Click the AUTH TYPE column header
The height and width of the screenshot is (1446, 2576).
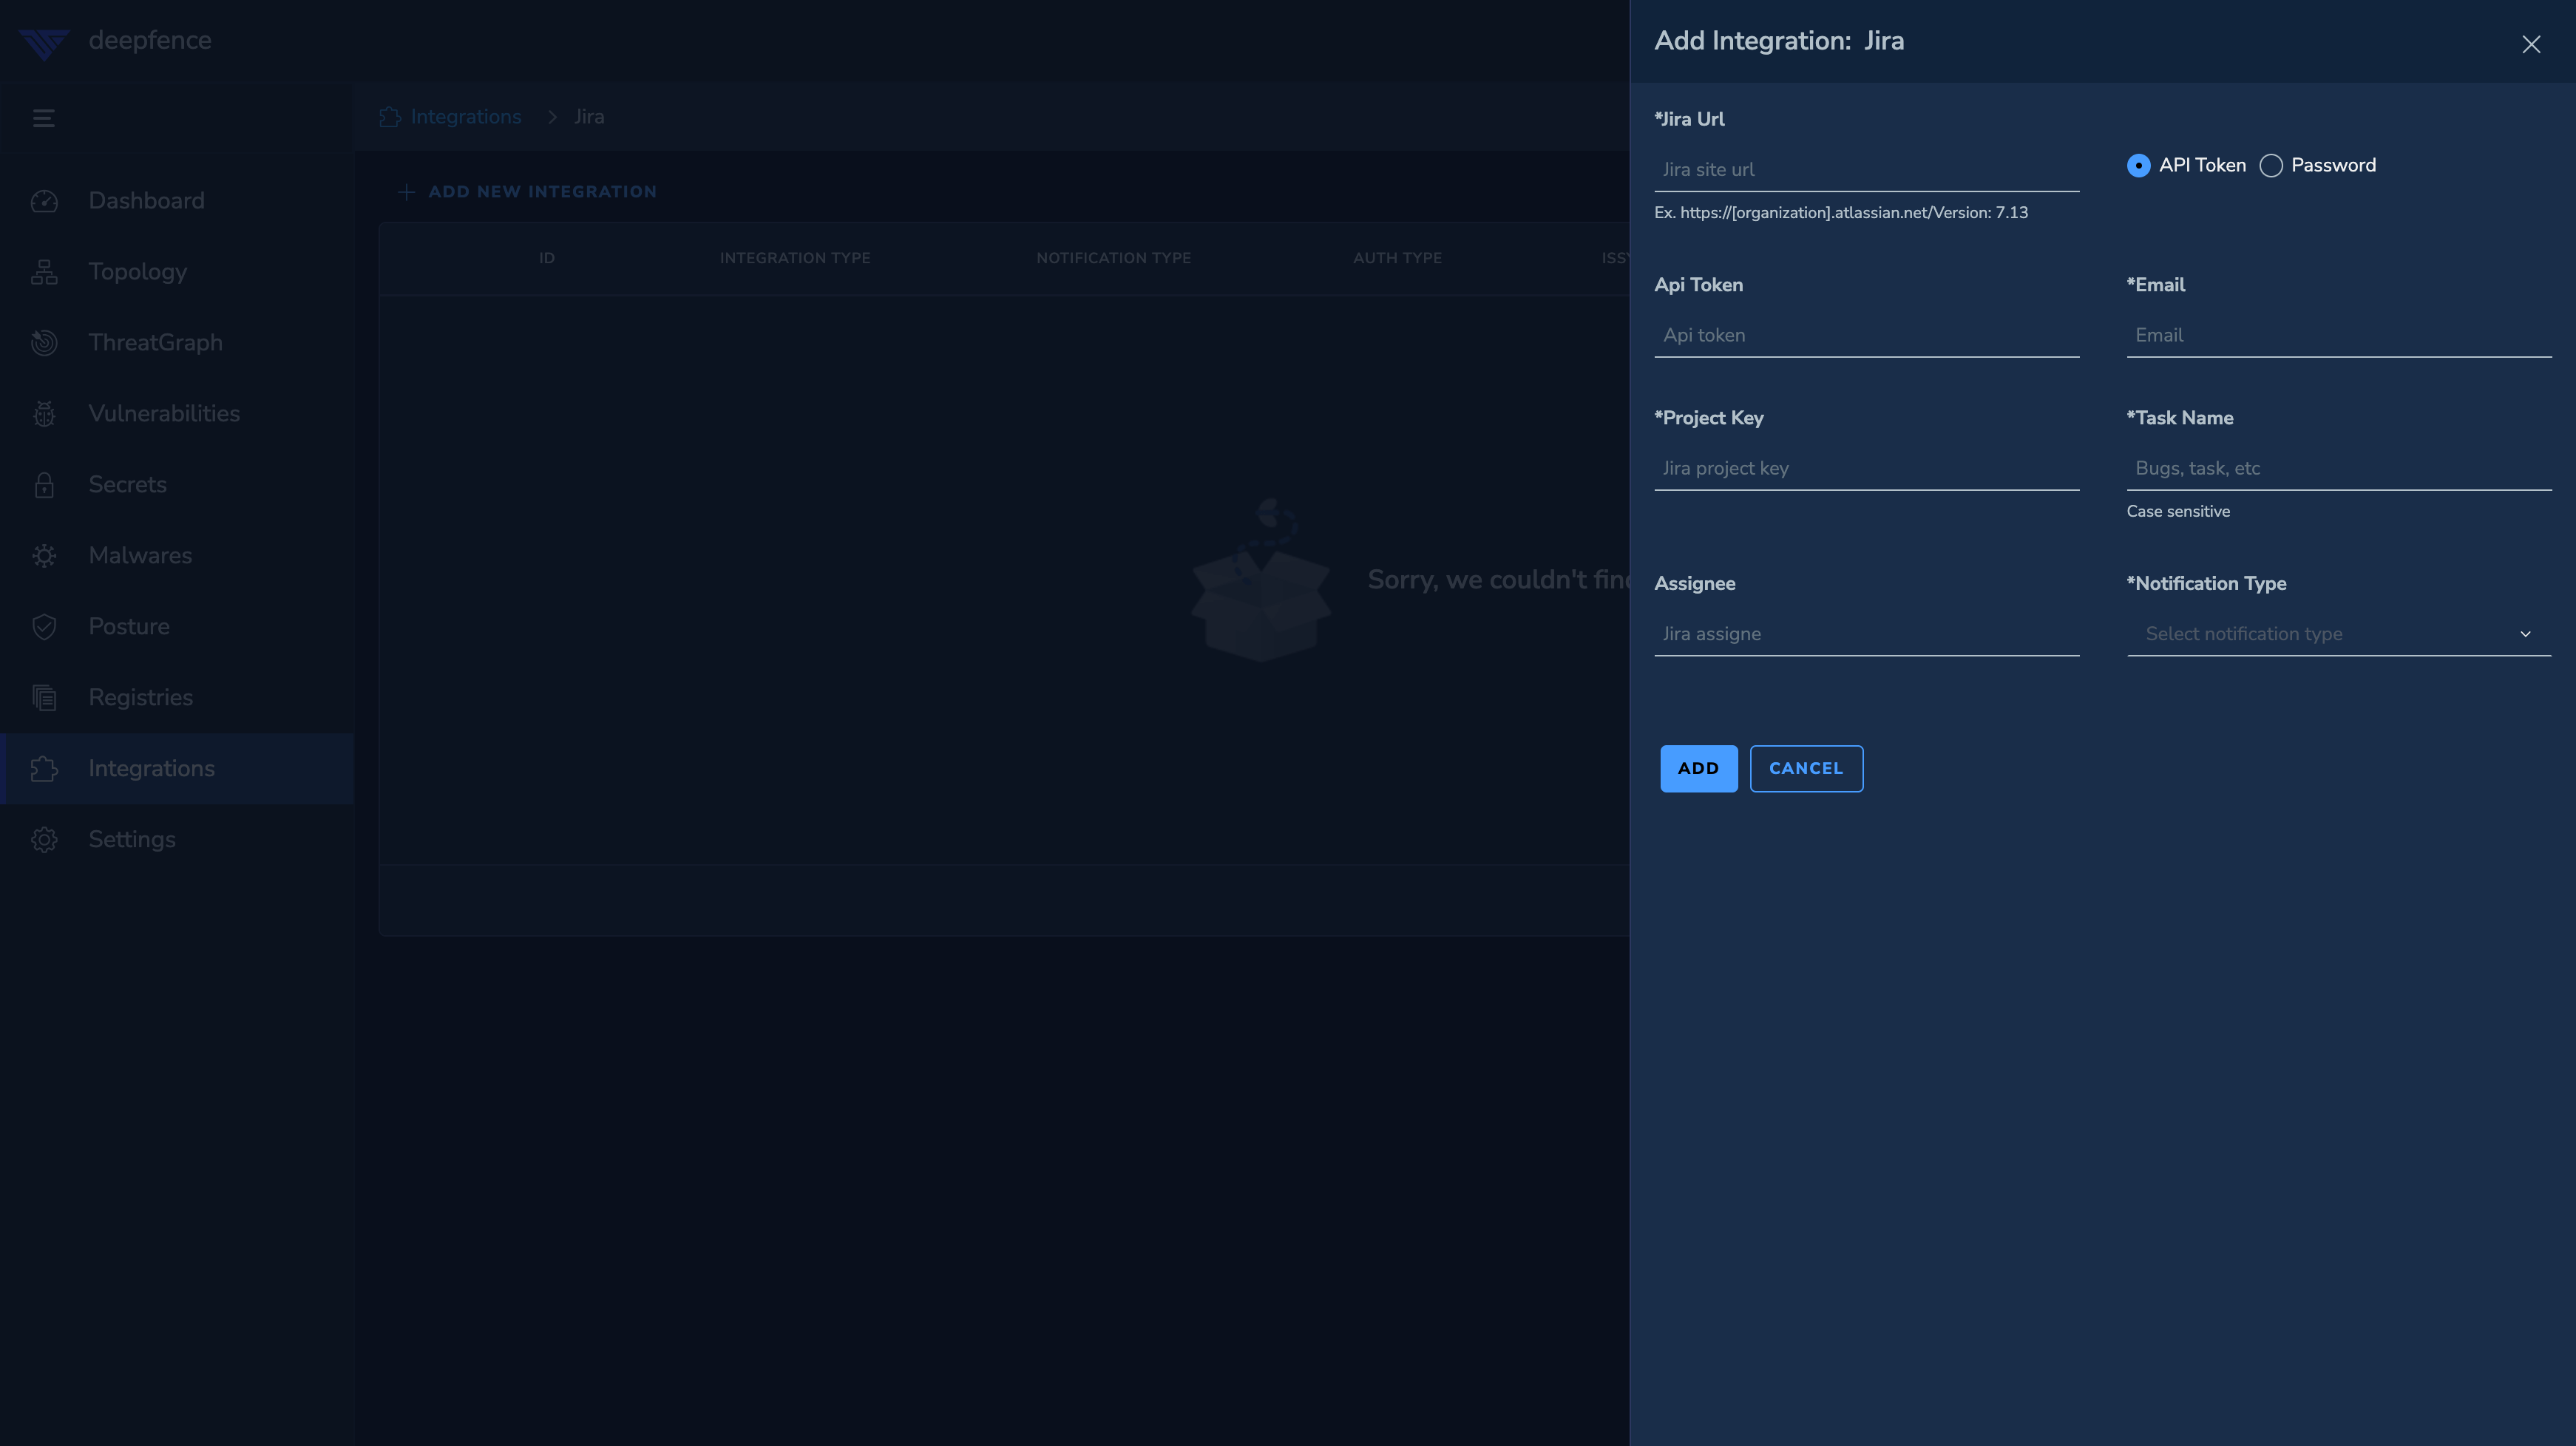(1398, 259)
